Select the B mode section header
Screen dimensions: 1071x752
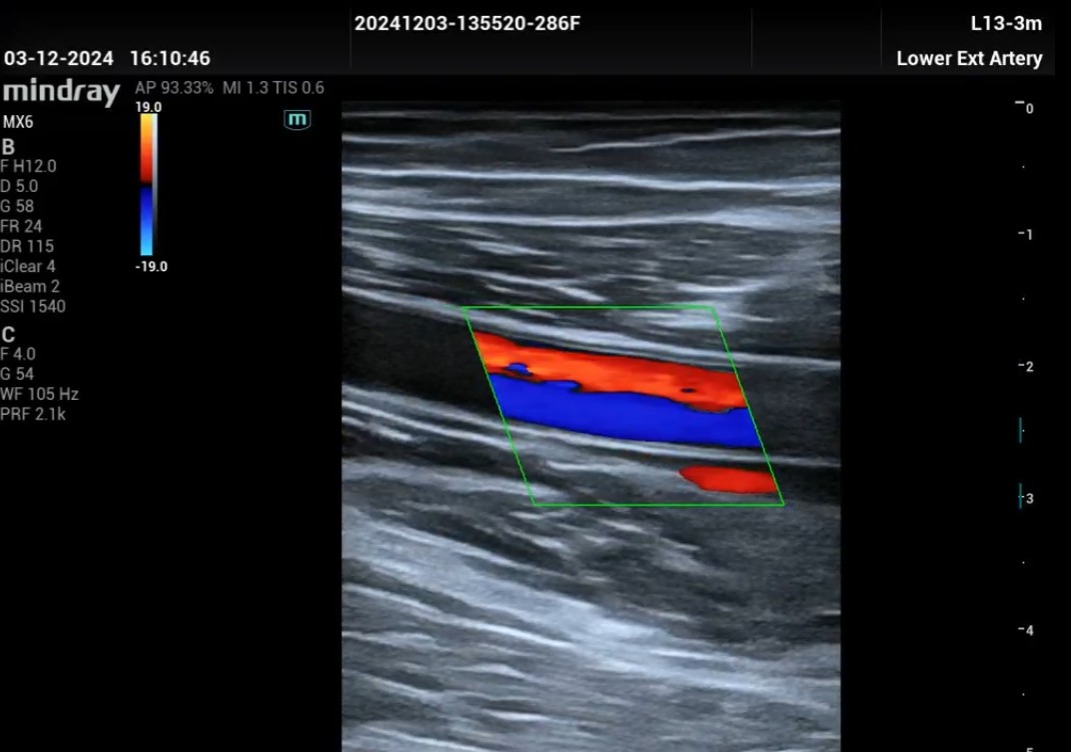coord(9,146)
